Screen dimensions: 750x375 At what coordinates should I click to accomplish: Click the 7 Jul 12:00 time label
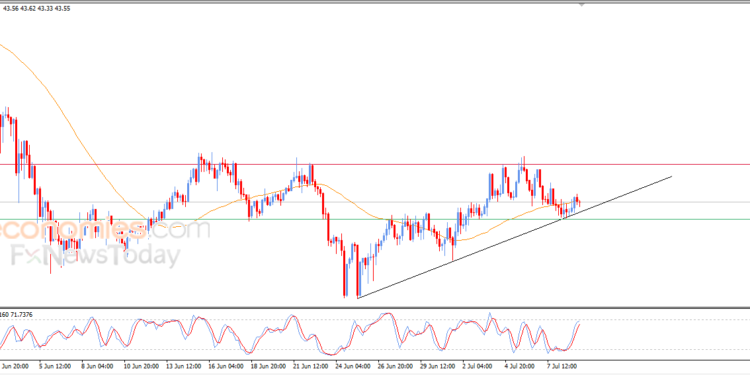pos(563,366)
